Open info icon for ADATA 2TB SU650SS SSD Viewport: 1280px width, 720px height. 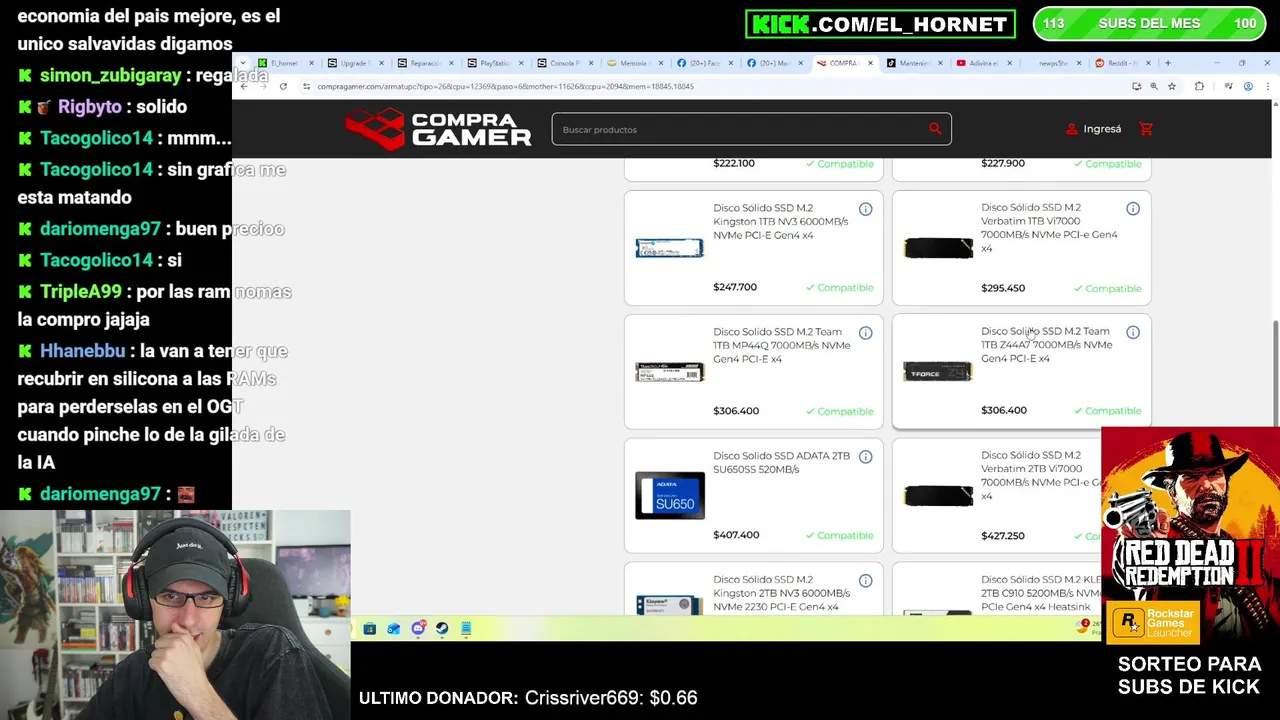click(865, 457)
